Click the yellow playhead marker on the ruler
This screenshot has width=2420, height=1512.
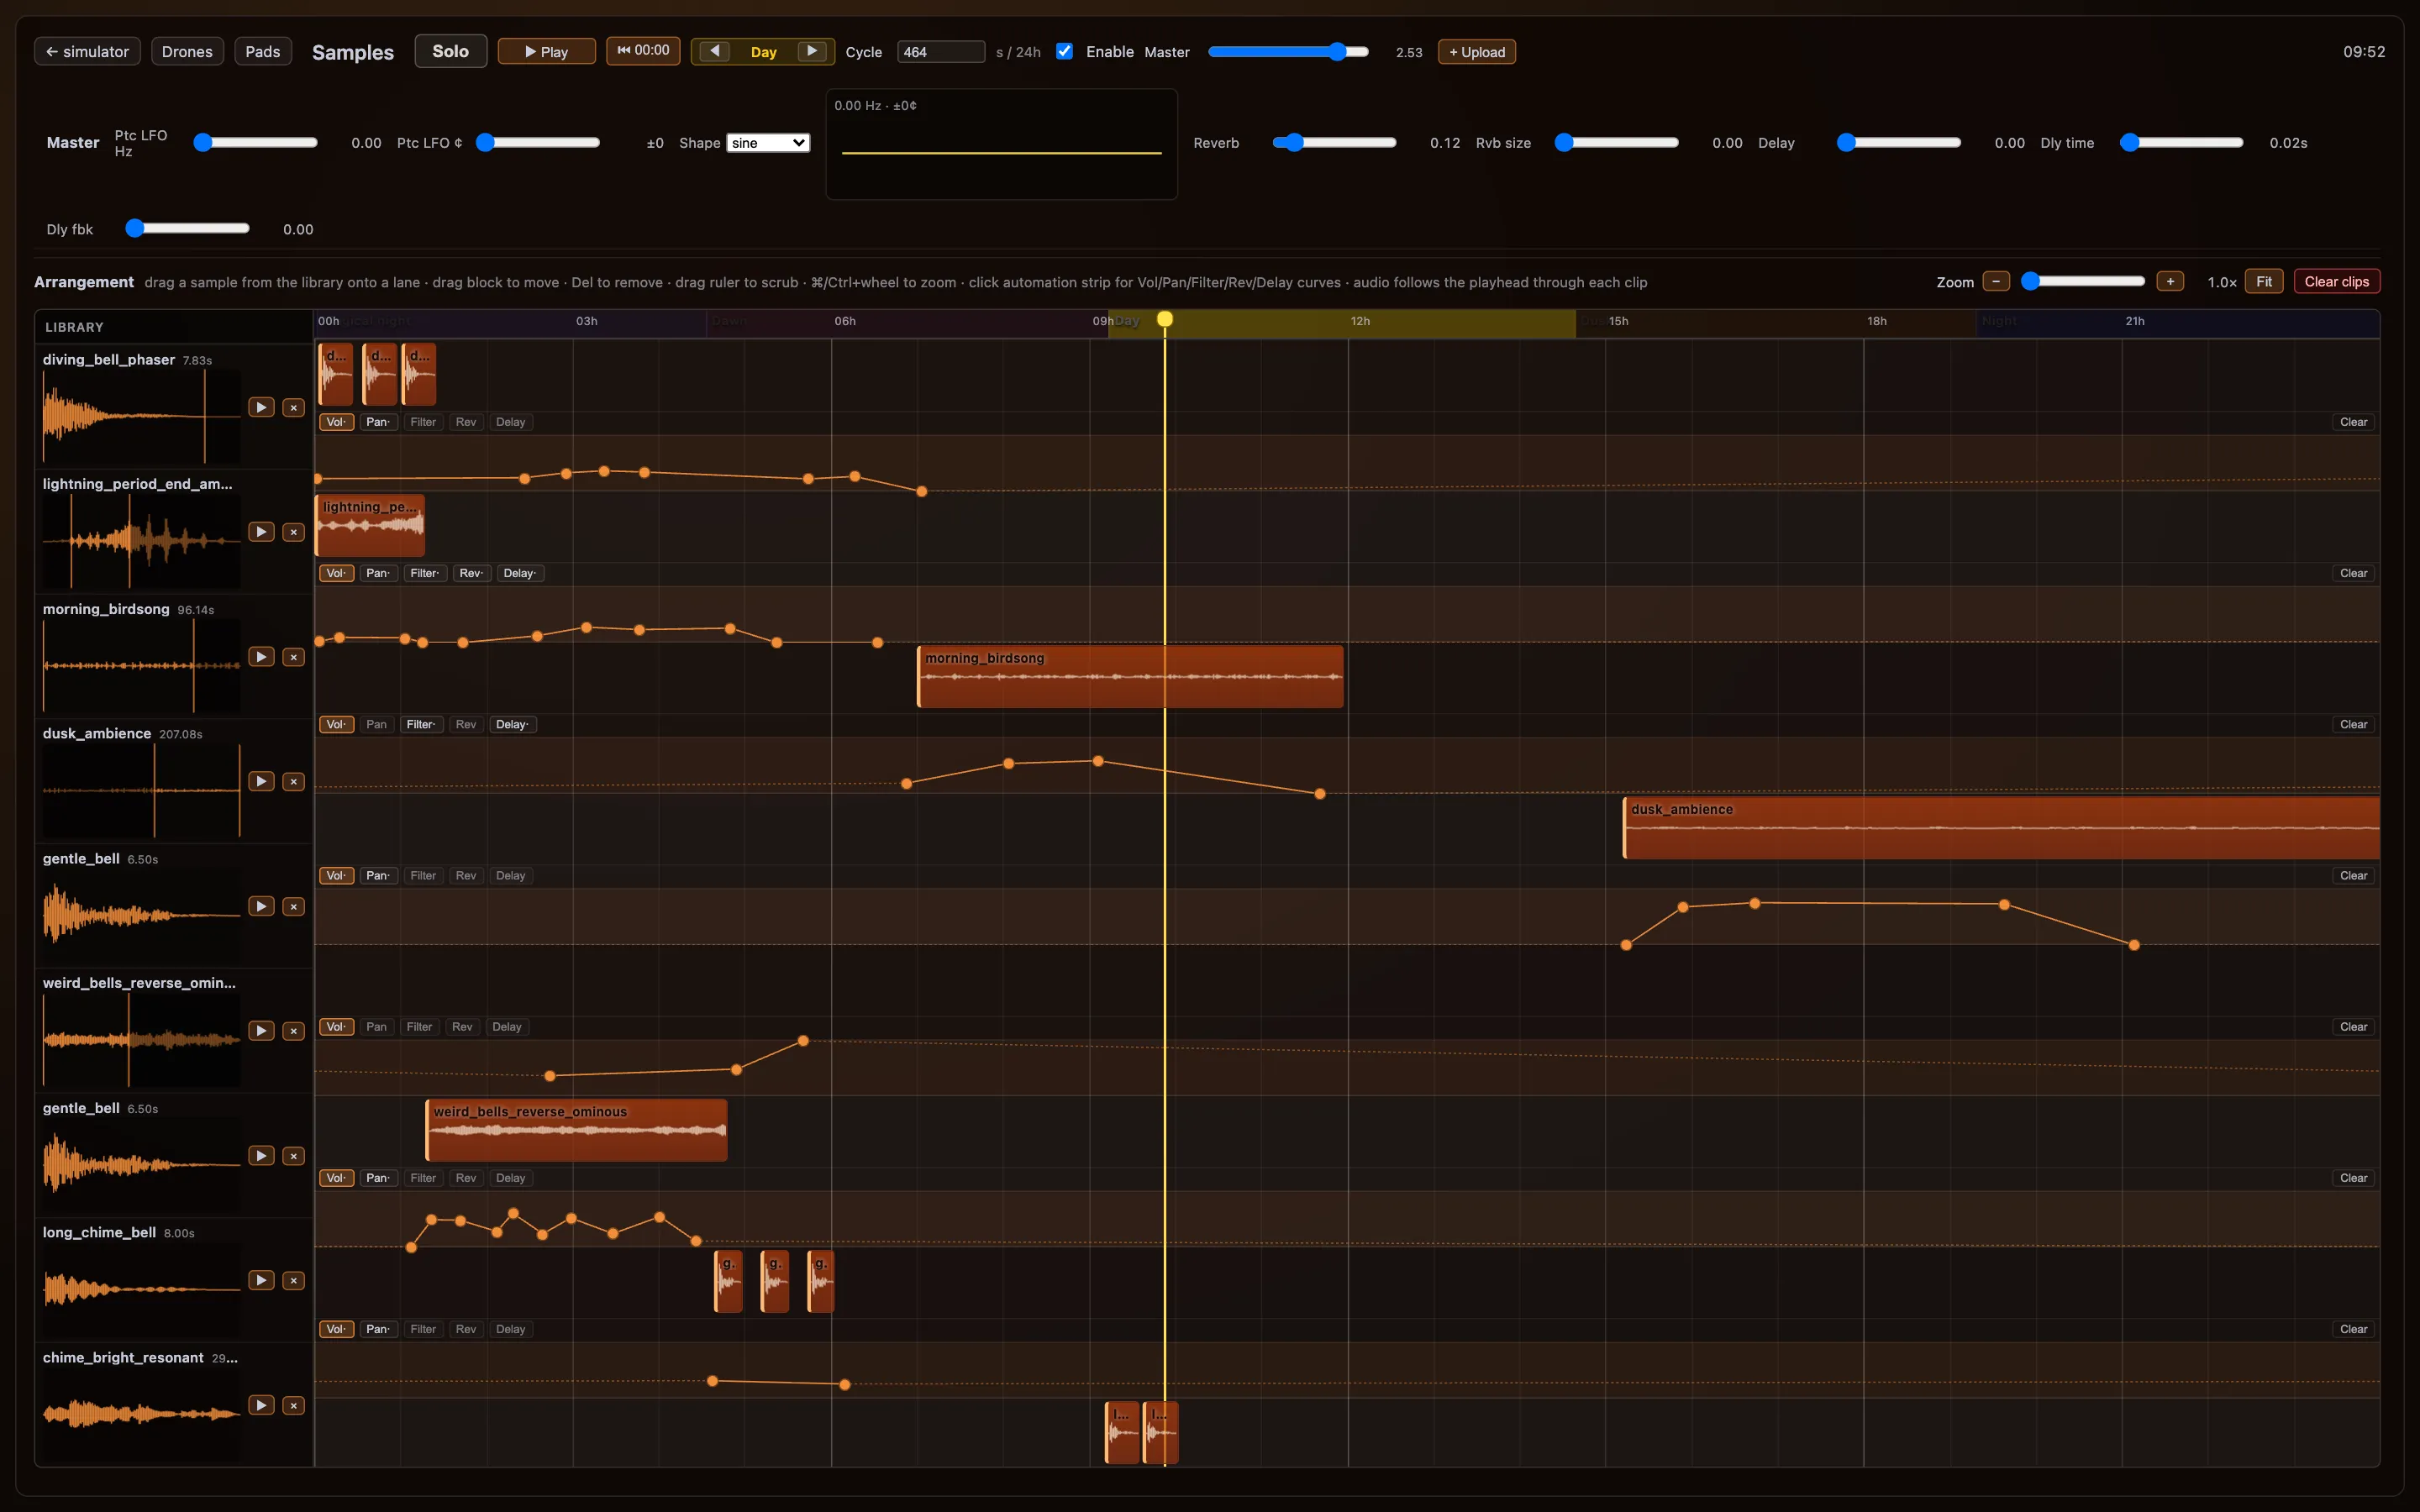click(1165, 319)
